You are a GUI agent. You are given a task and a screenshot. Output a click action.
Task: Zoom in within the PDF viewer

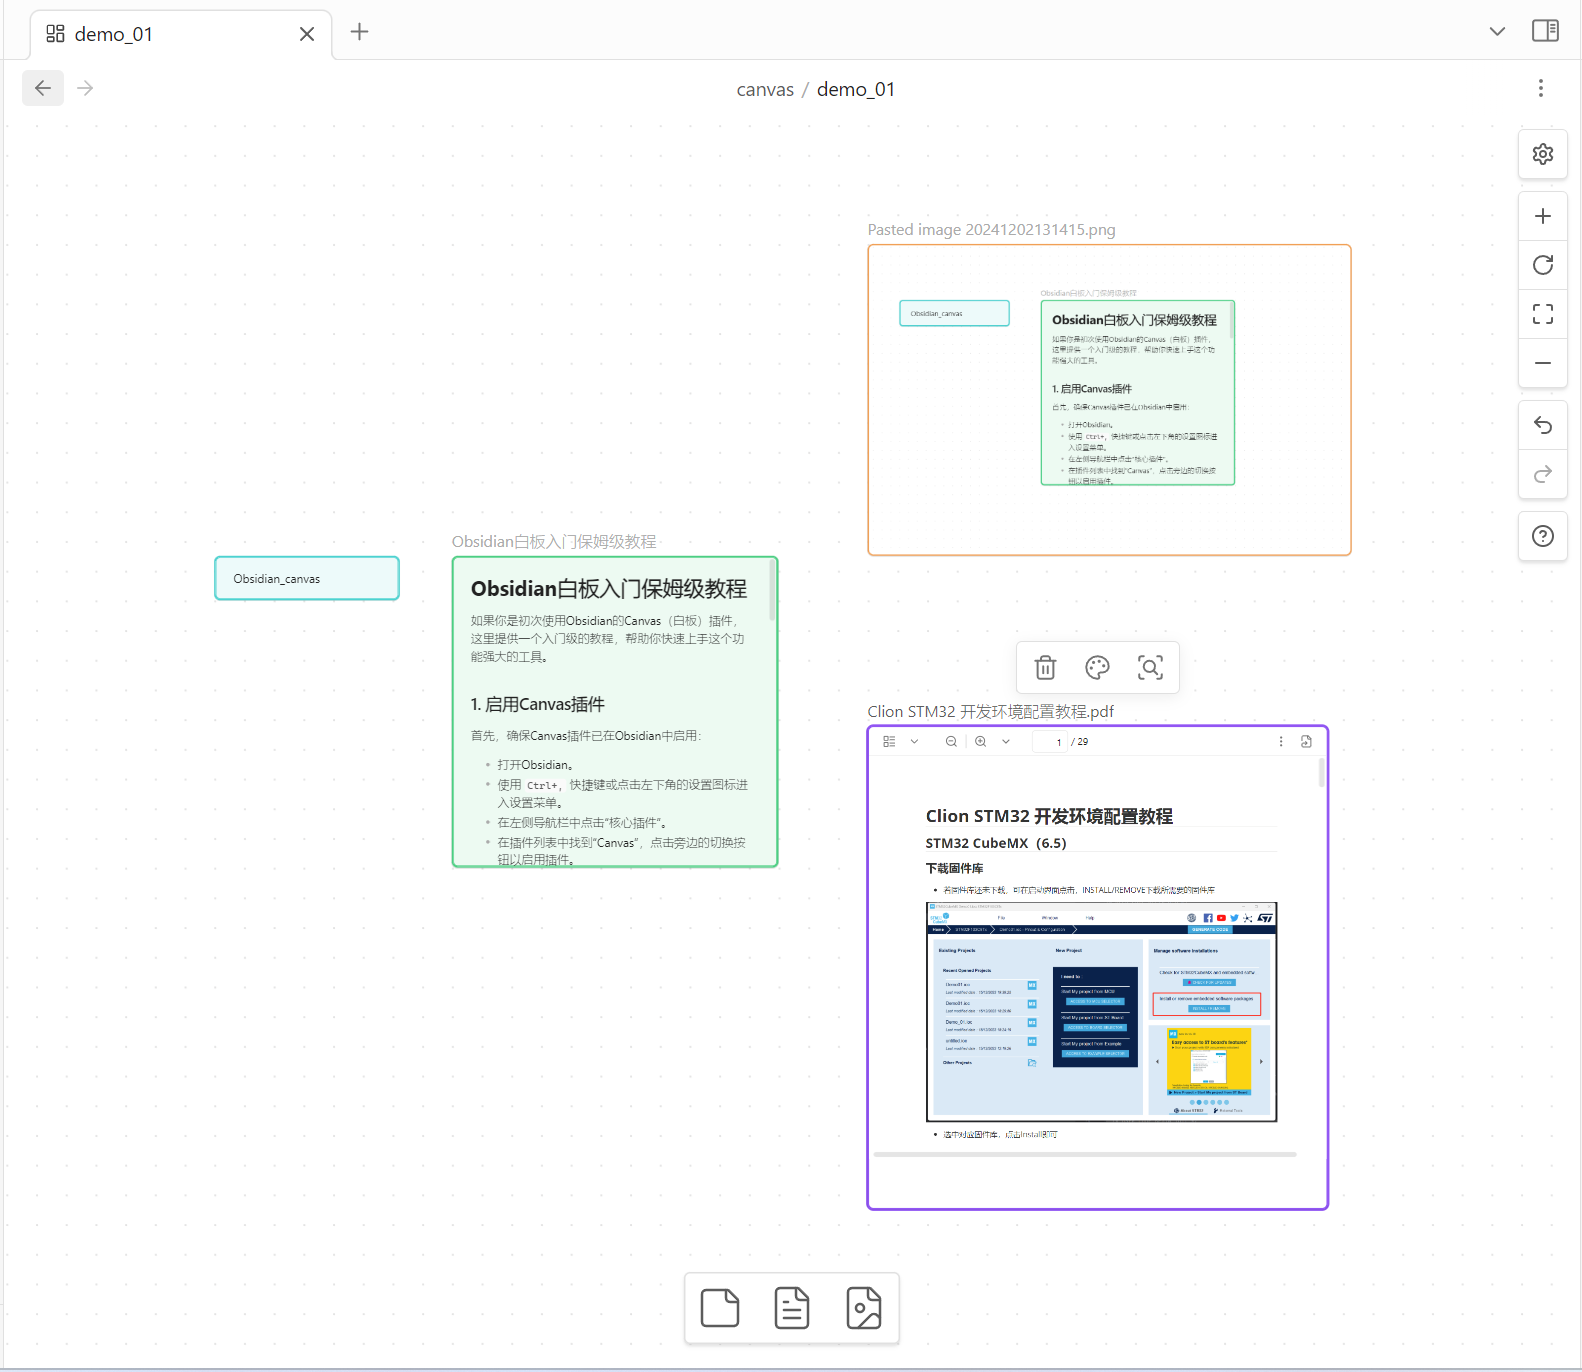click(x=981, y=742)
